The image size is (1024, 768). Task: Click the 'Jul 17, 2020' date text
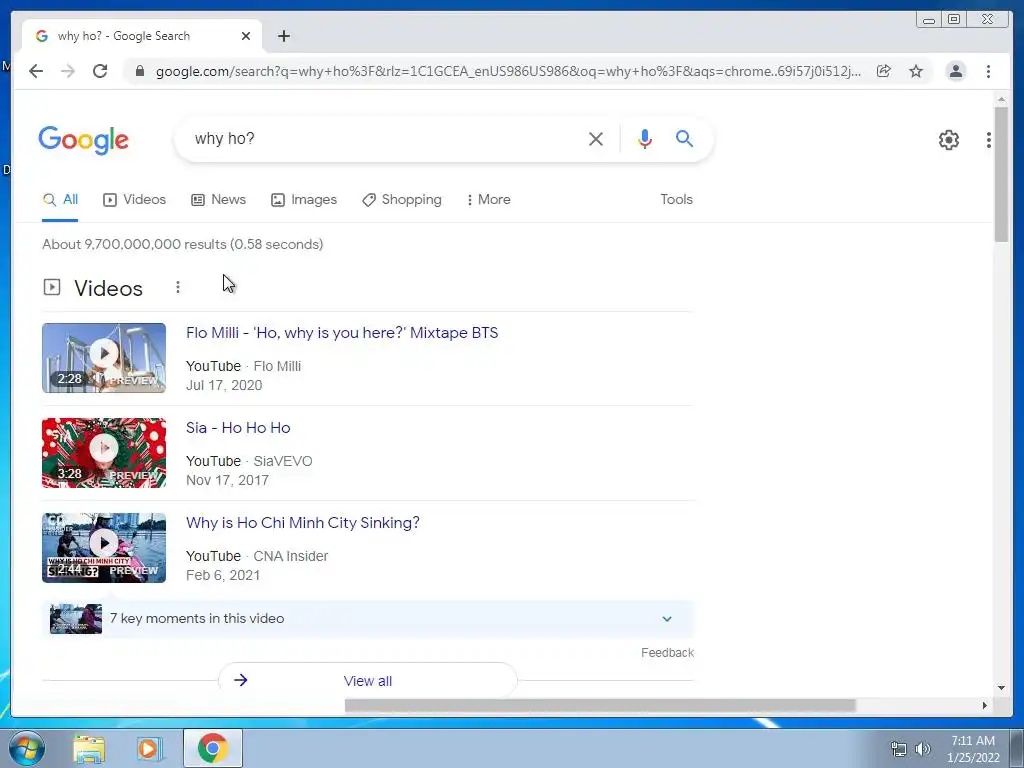coord(224,385)
